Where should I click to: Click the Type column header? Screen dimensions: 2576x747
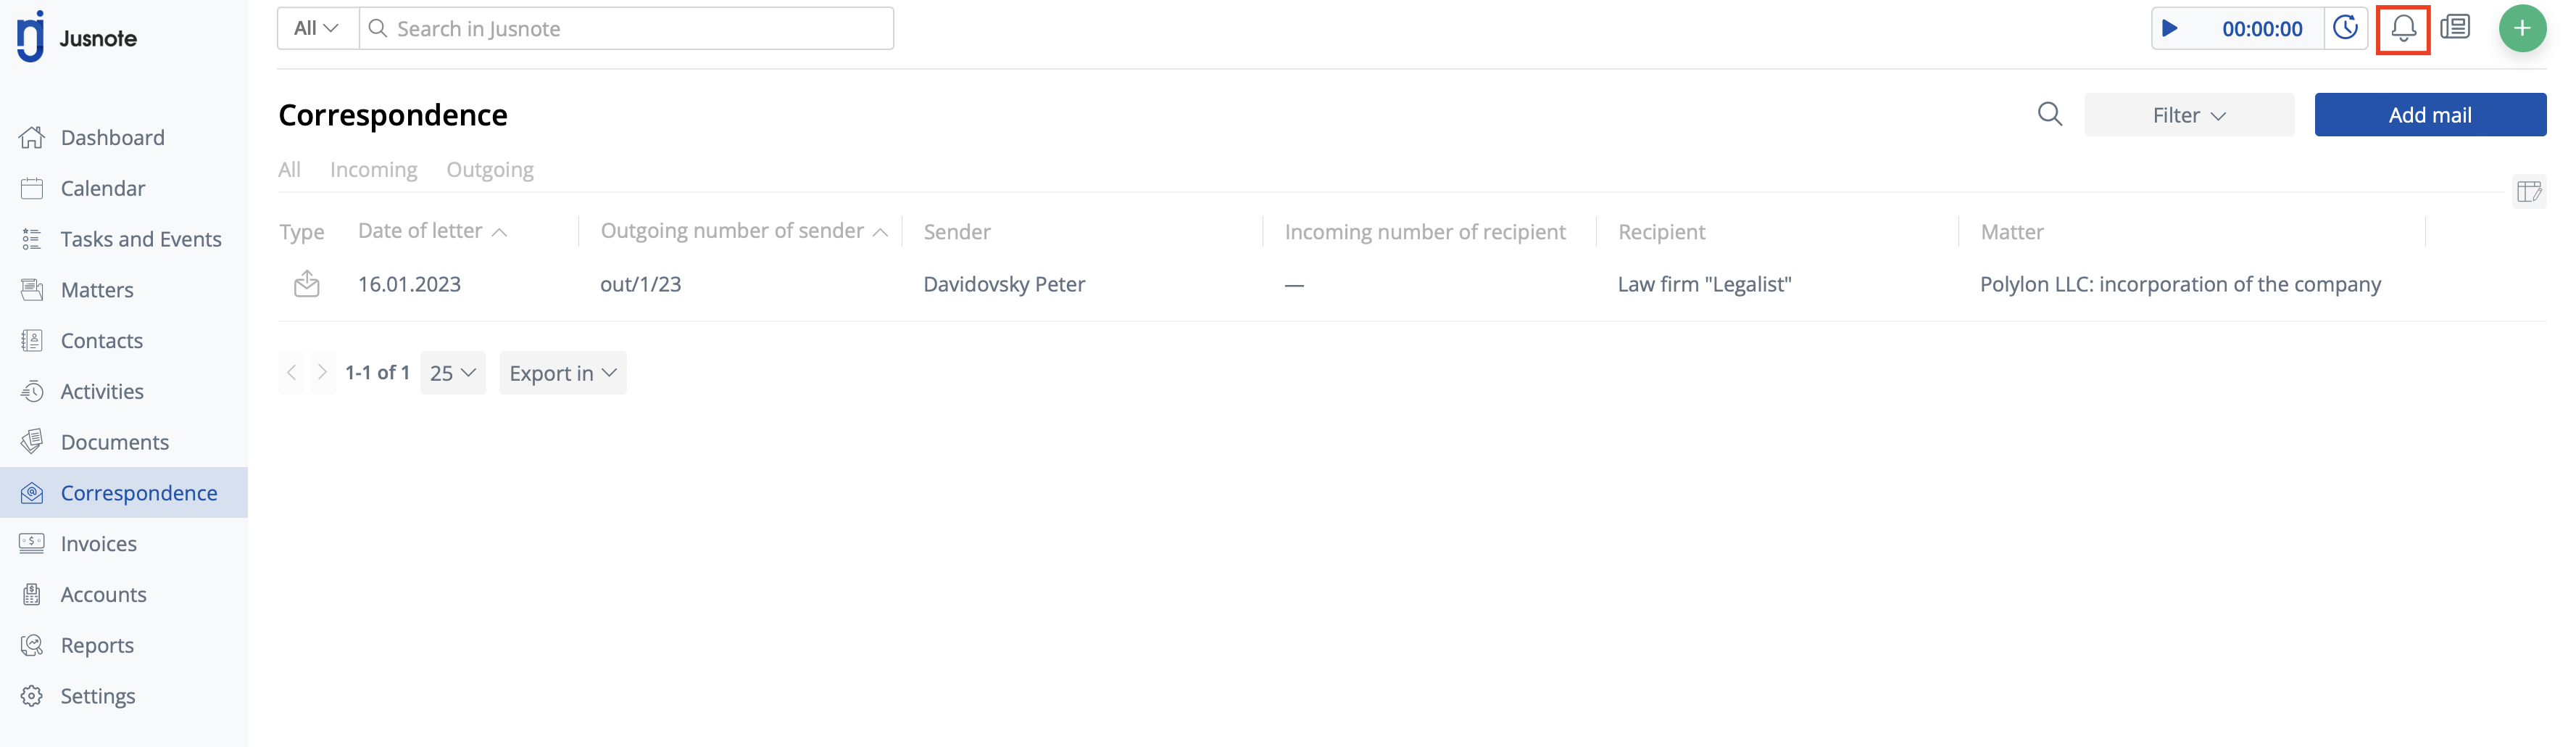click(302, 232)
